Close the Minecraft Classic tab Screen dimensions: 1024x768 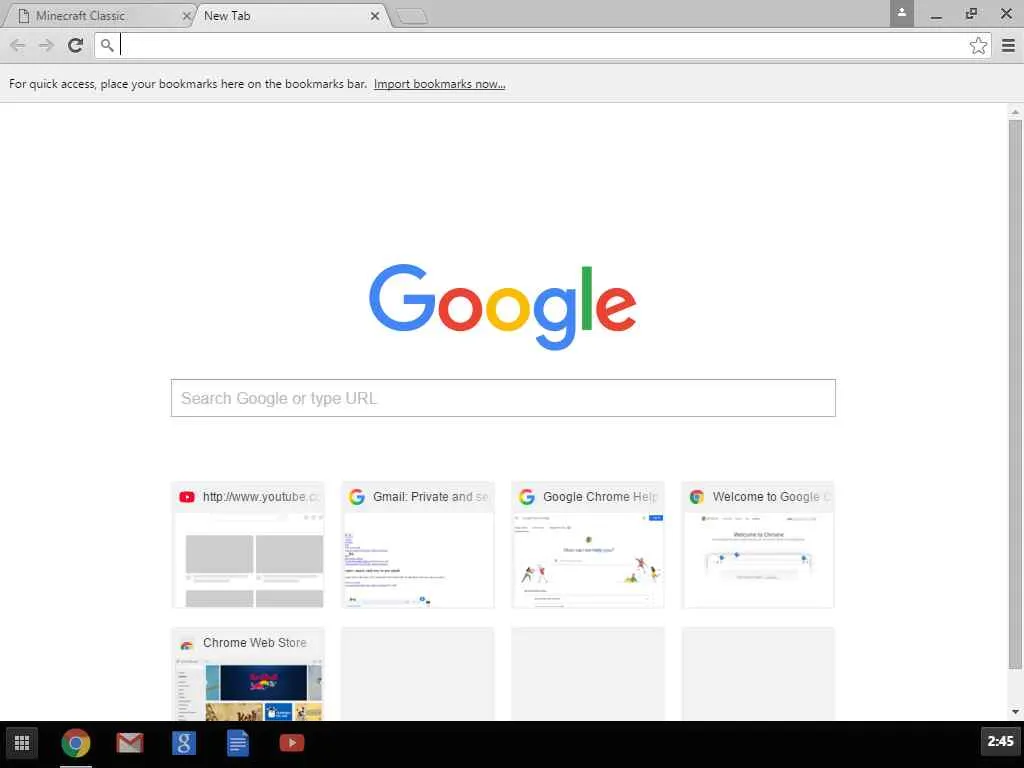pos(185,16)
